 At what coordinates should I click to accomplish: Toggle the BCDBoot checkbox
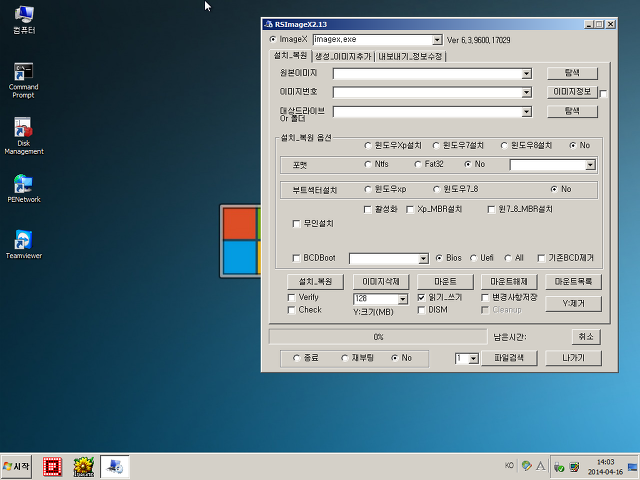[297, 258]
